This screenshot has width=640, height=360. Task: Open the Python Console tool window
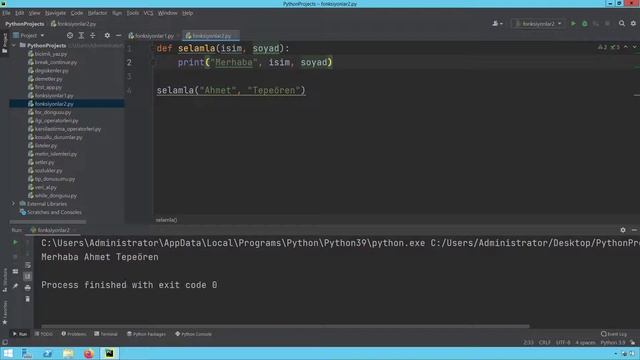click(x=193, y=334)
